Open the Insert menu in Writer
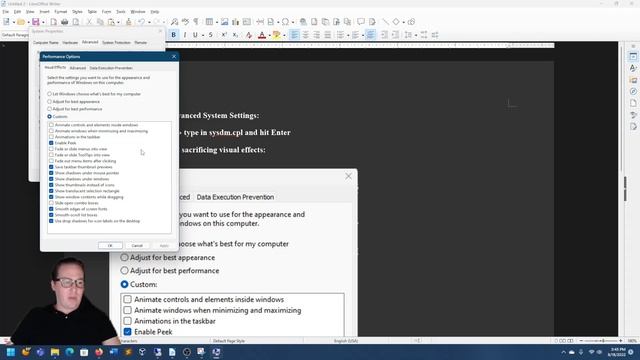The width and height of the screenshot is (640, 360). point(44,12)
